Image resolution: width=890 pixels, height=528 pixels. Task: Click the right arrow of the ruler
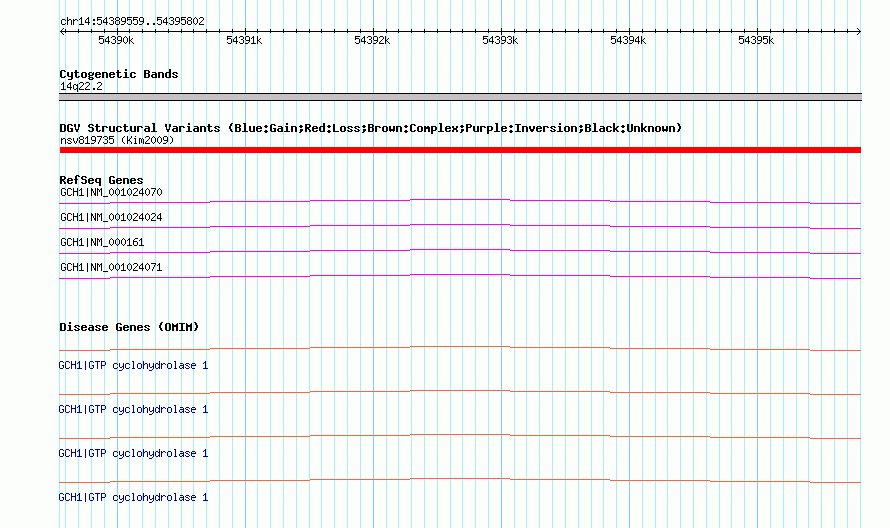(x=859, y=31)
